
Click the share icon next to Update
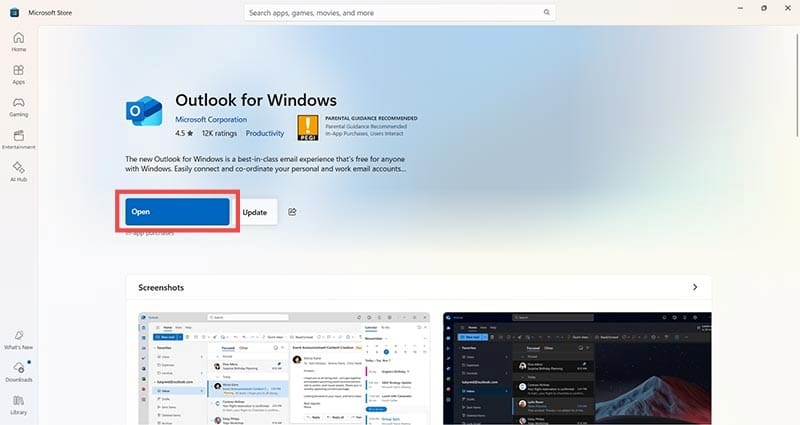point(292,212)
